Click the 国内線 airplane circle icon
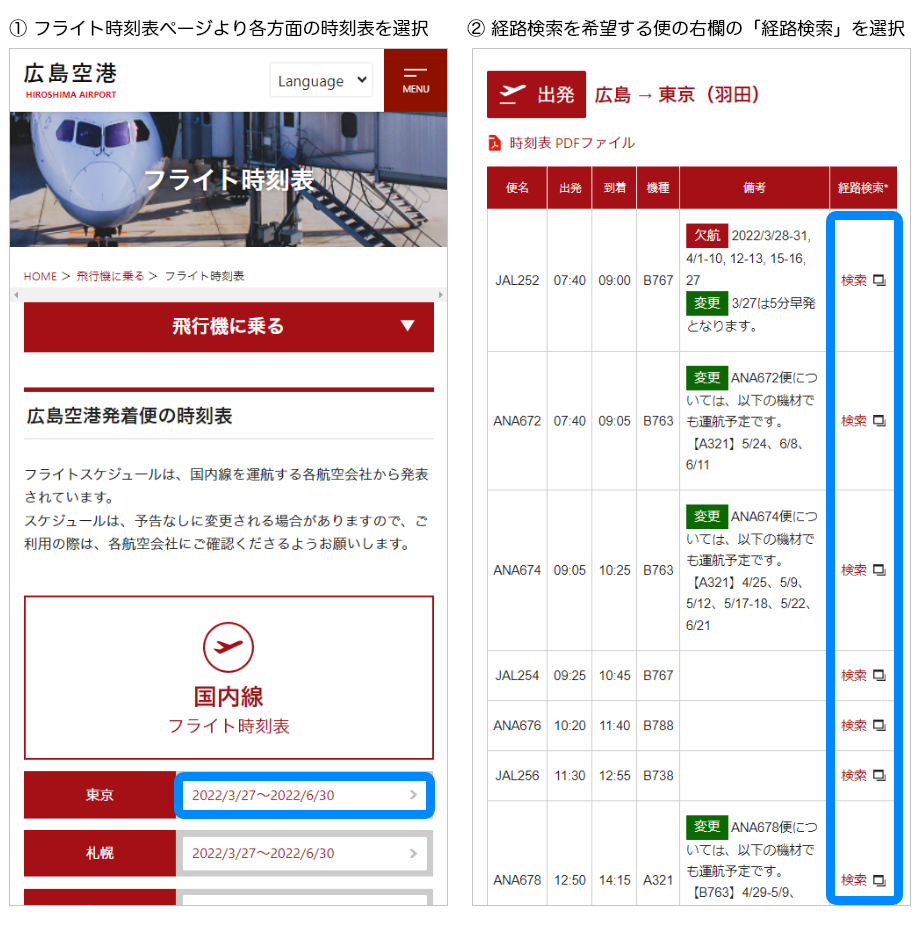This screenshot has height=925, width=920. (228, 647)
